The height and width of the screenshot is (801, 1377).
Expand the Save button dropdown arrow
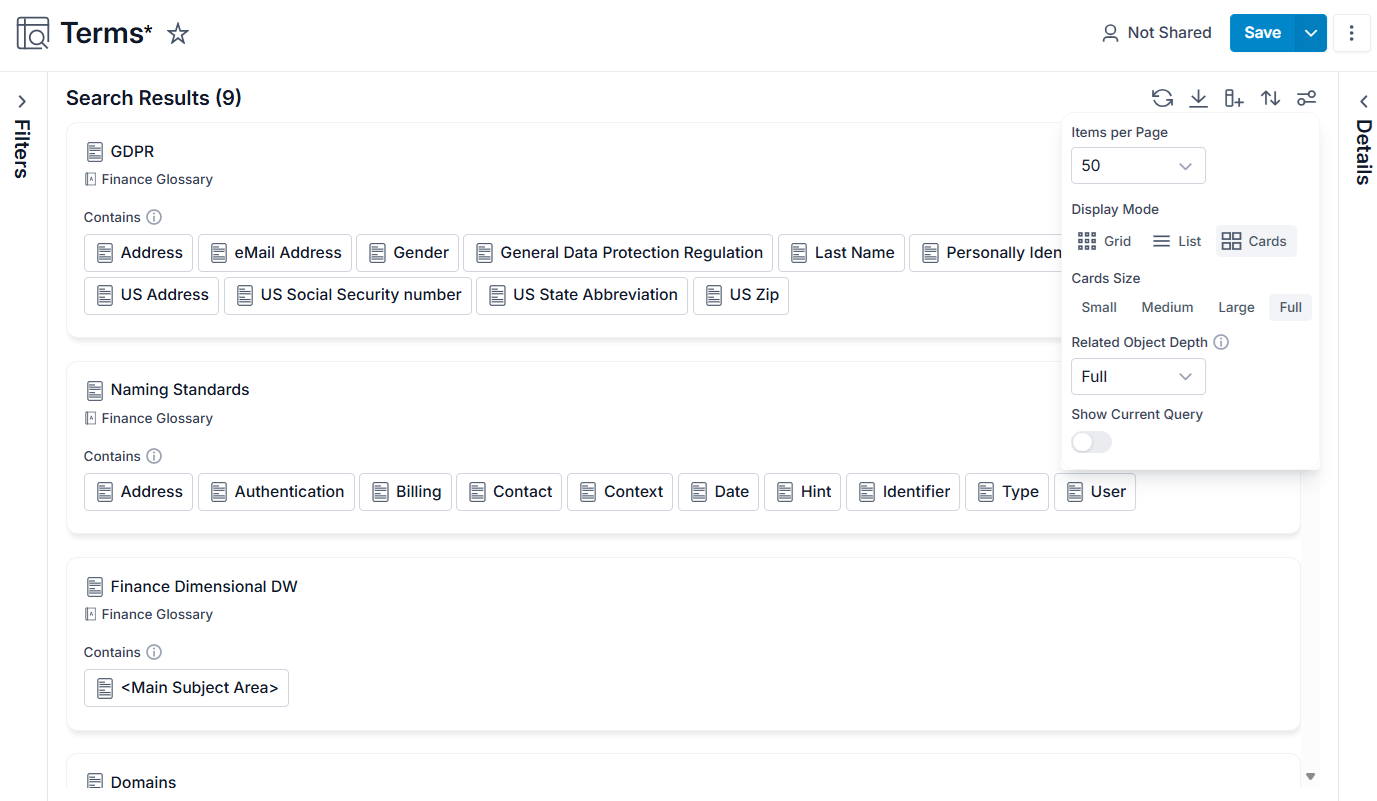pyautogui.click(x=1311, y=33)
